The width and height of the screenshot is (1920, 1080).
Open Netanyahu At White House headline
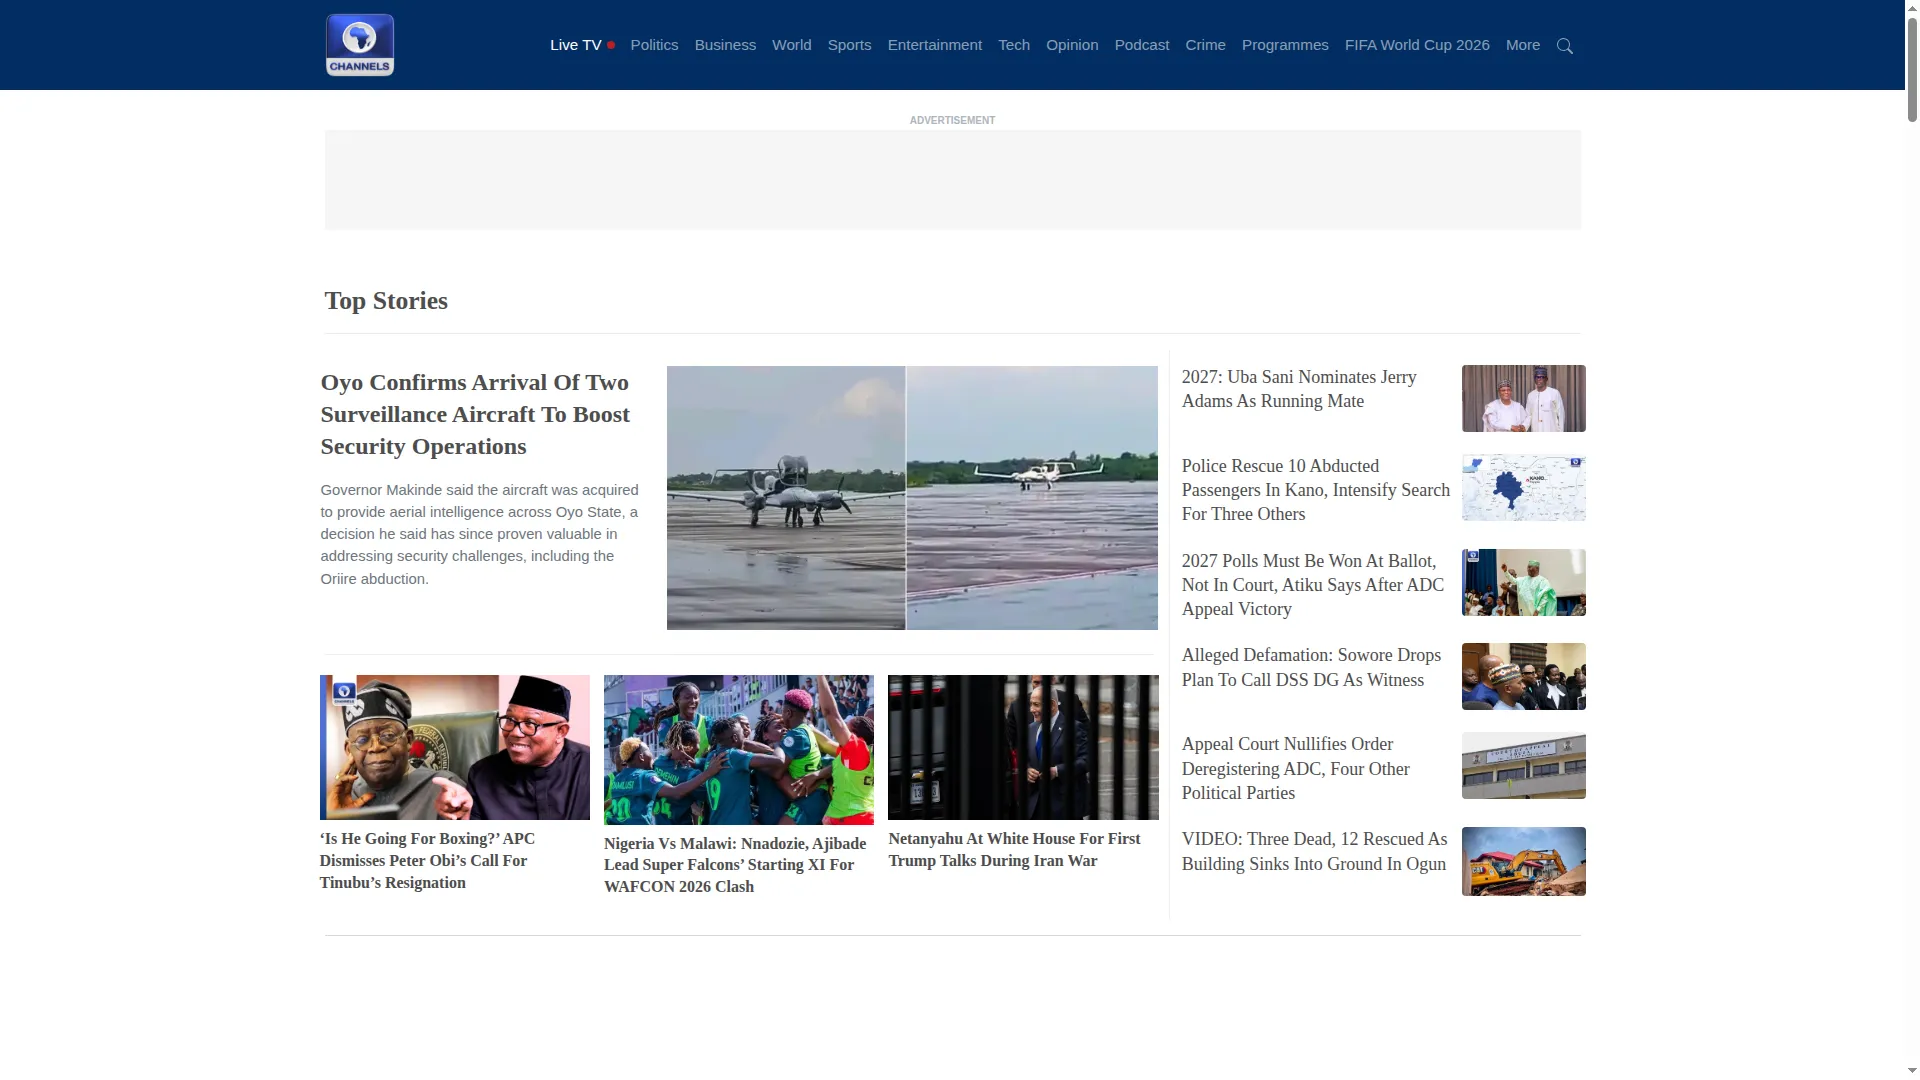(1014, 849)
